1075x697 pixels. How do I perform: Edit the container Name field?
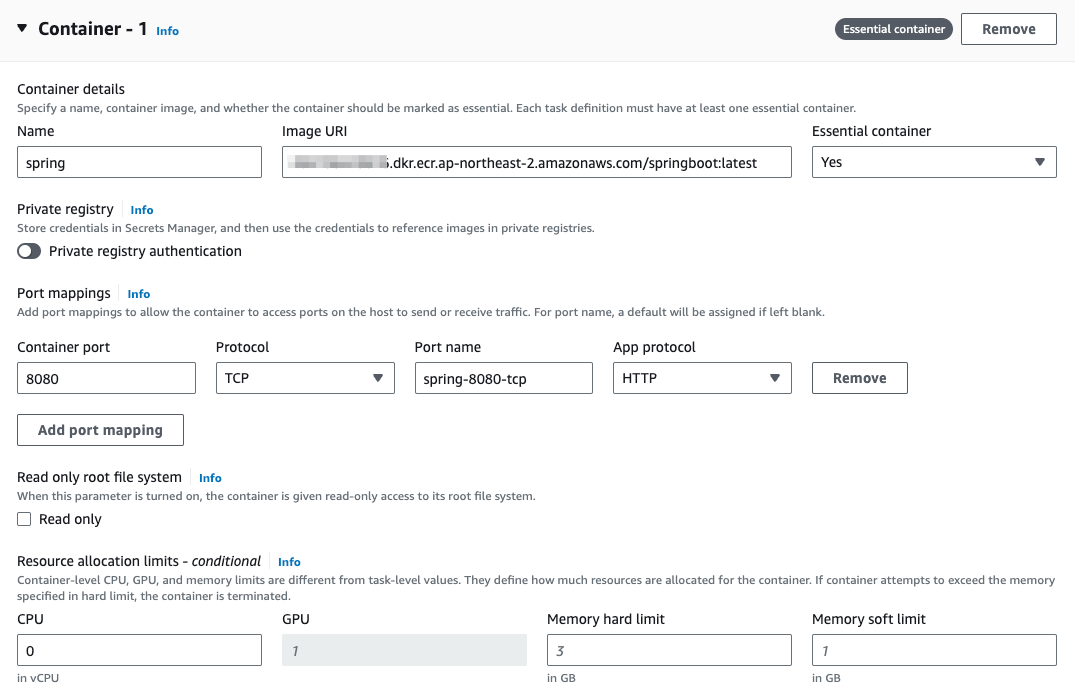pyautogui.click(x=139, y=162)
